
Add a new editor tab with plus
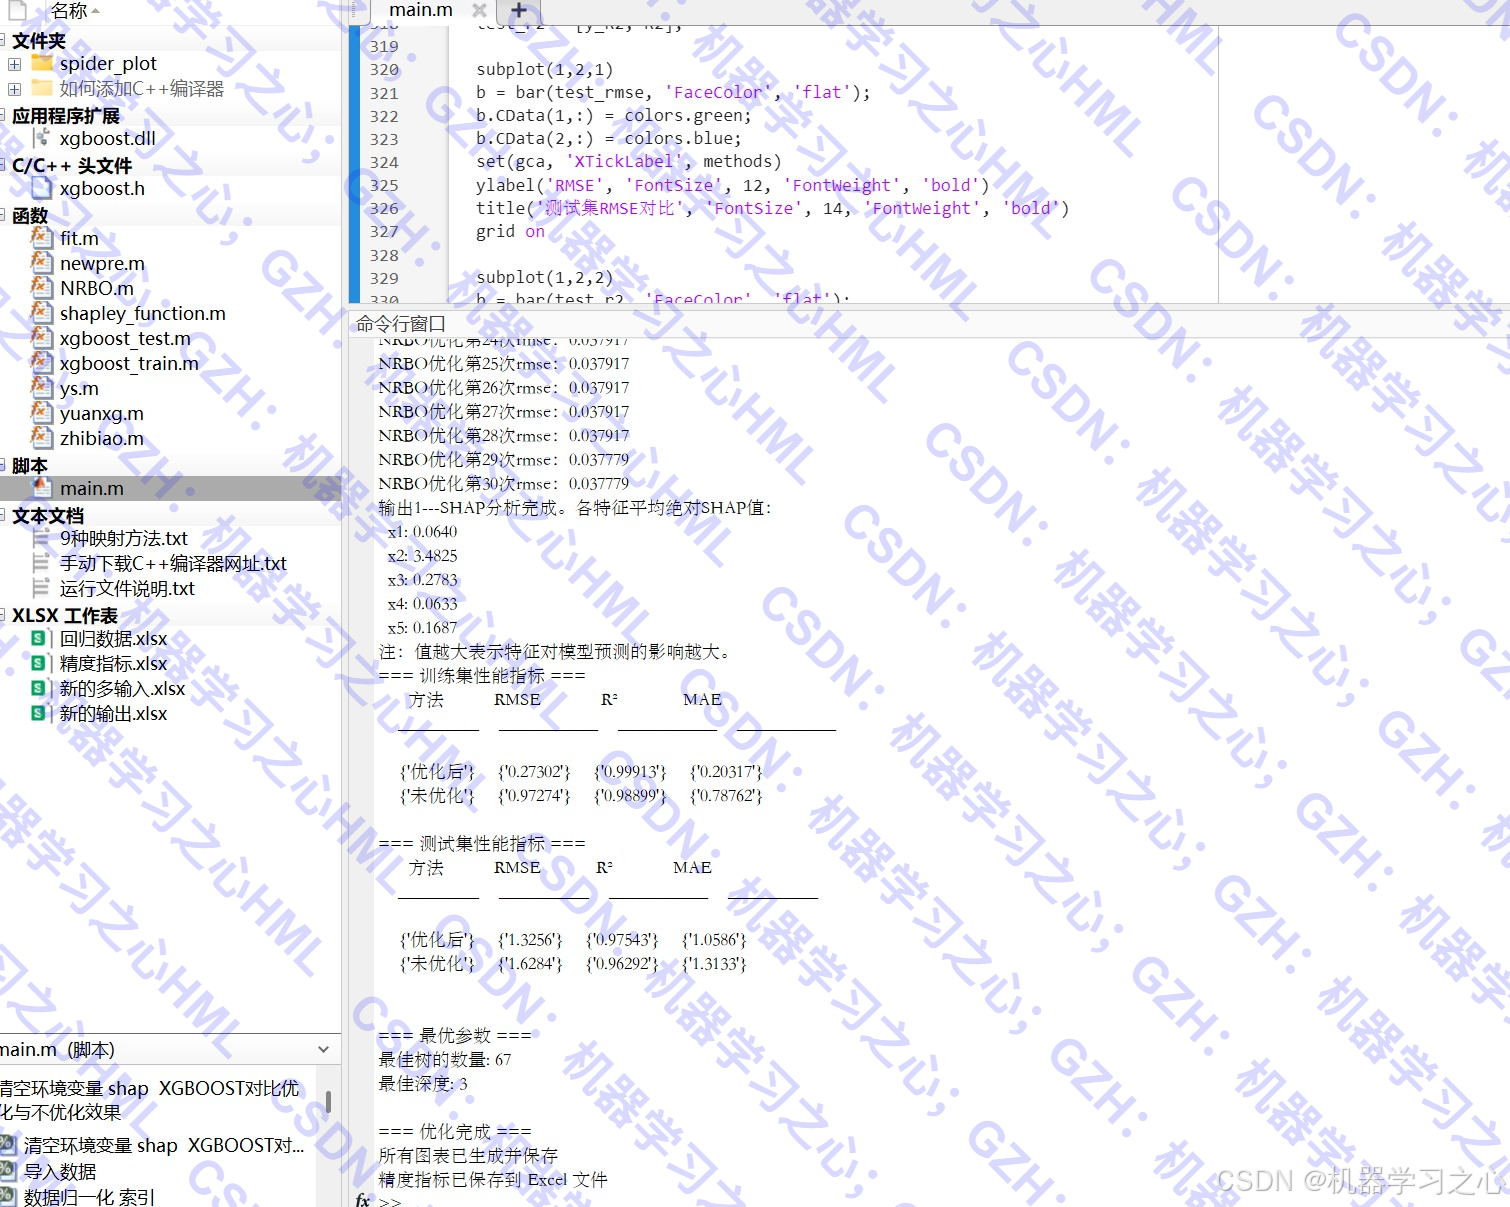(518, 11)
